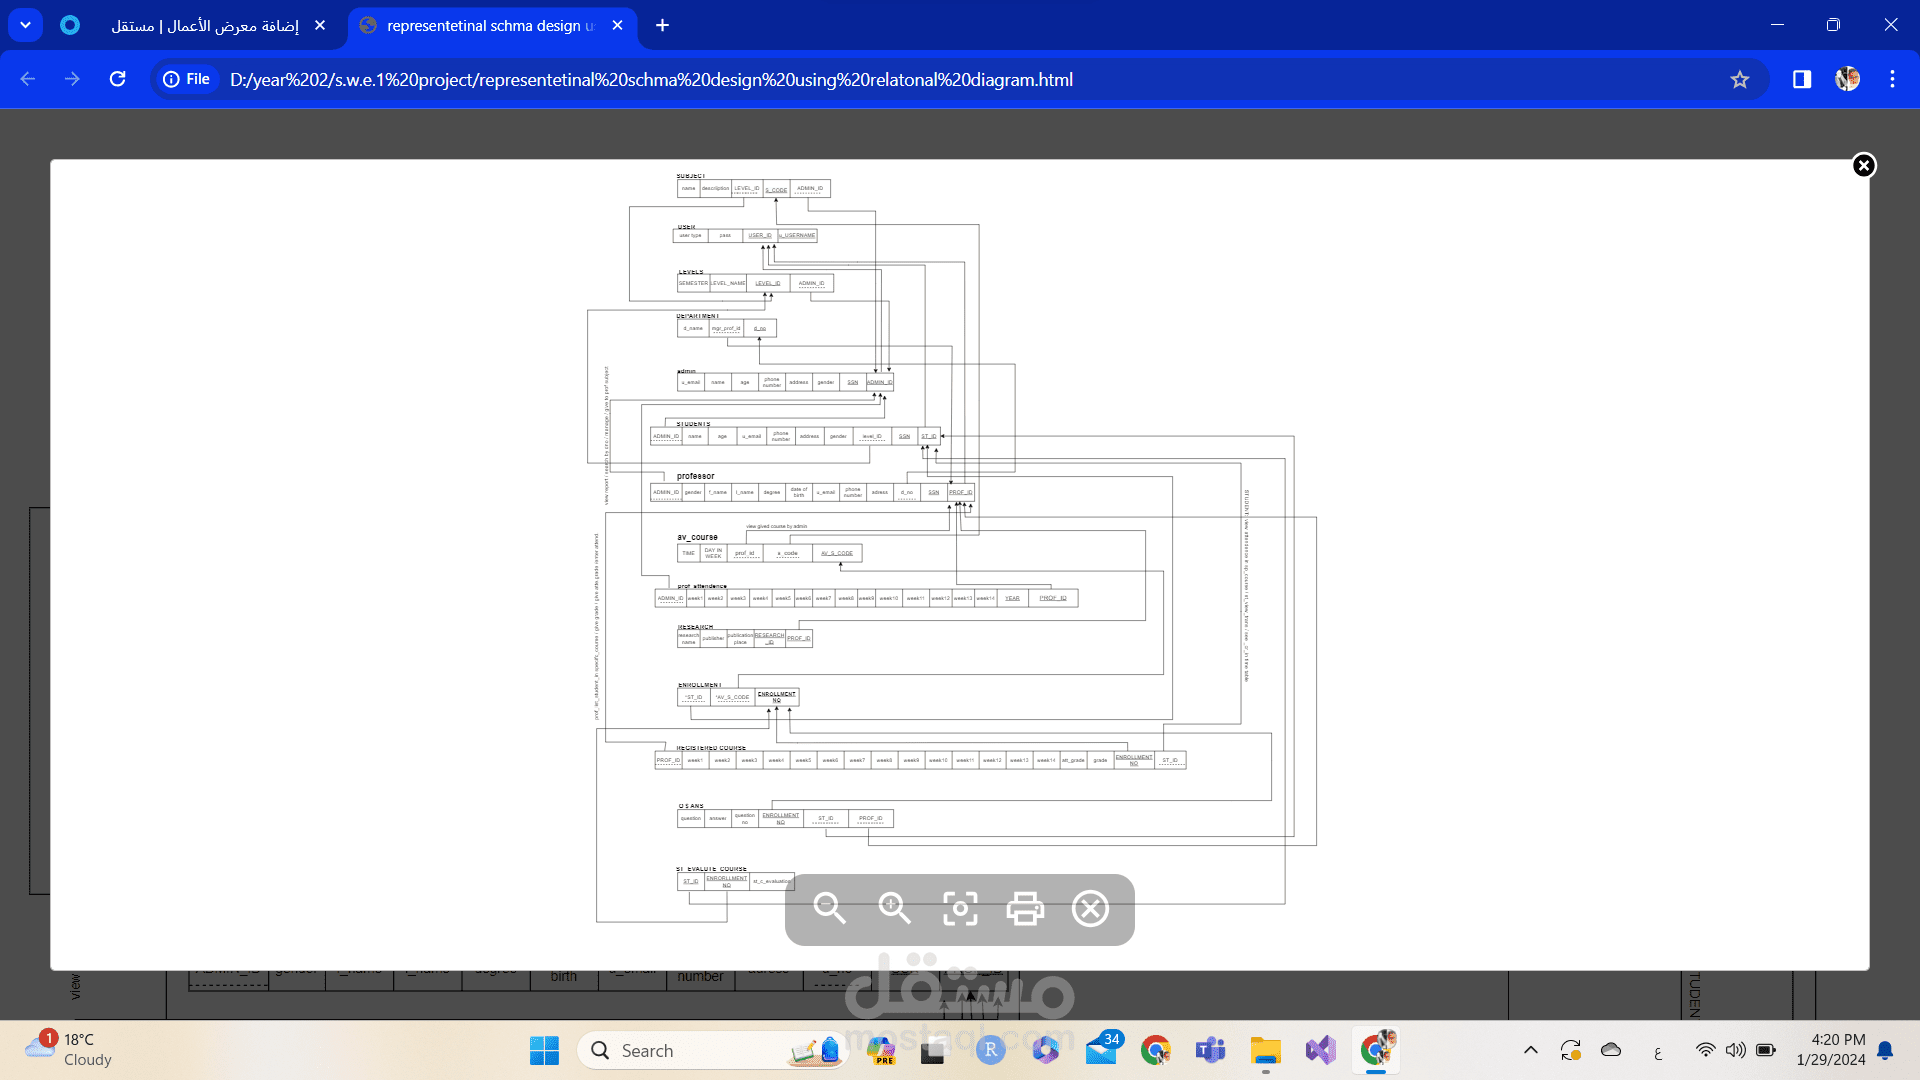Close the lightbox using the top-right X

[1864, 165]
